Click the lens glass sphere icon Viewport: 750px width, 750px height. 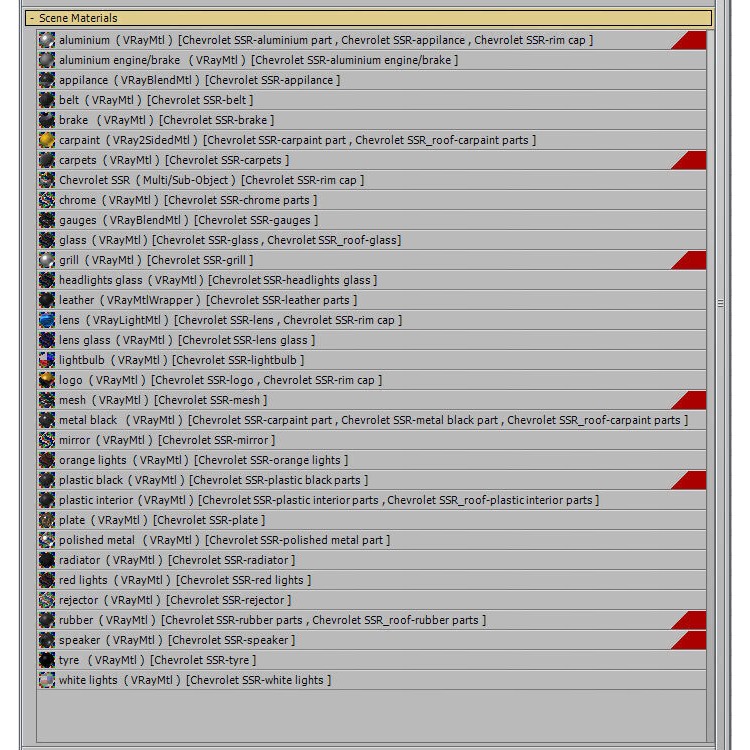[x=47, y=340]
